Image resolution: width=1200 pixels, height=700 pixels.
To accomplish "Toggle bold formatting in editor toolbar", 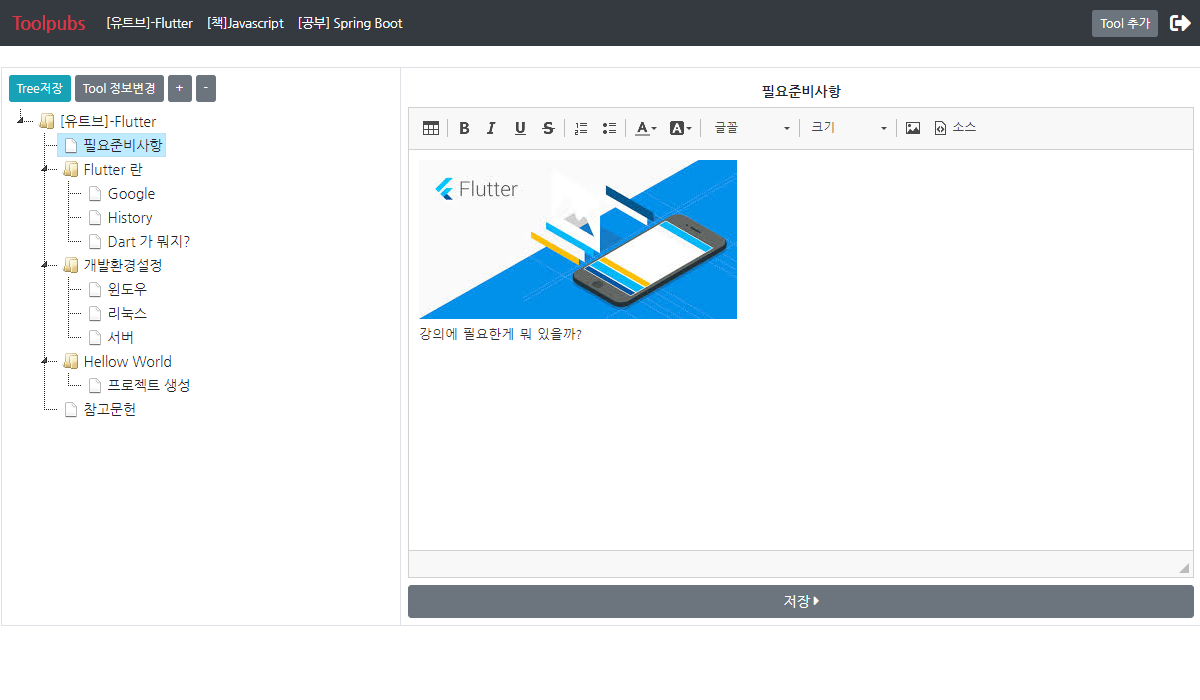I will [464, 128].
